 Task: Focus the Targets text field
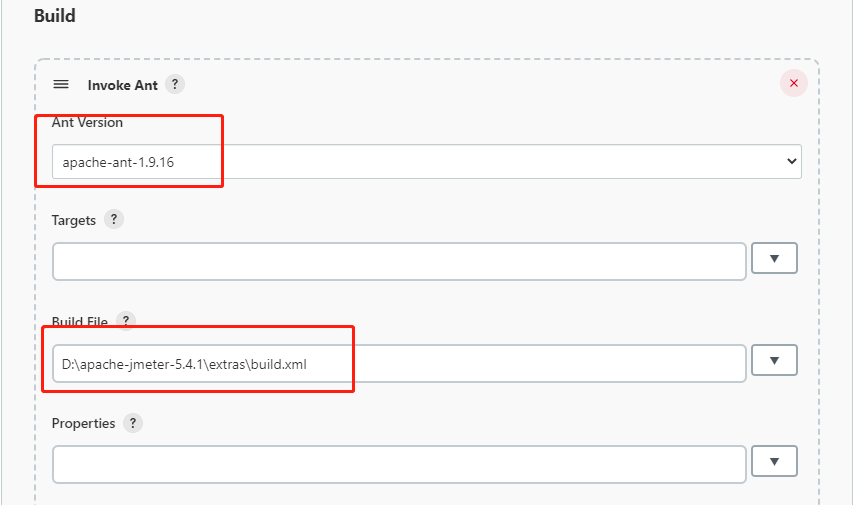coord(398,261)
